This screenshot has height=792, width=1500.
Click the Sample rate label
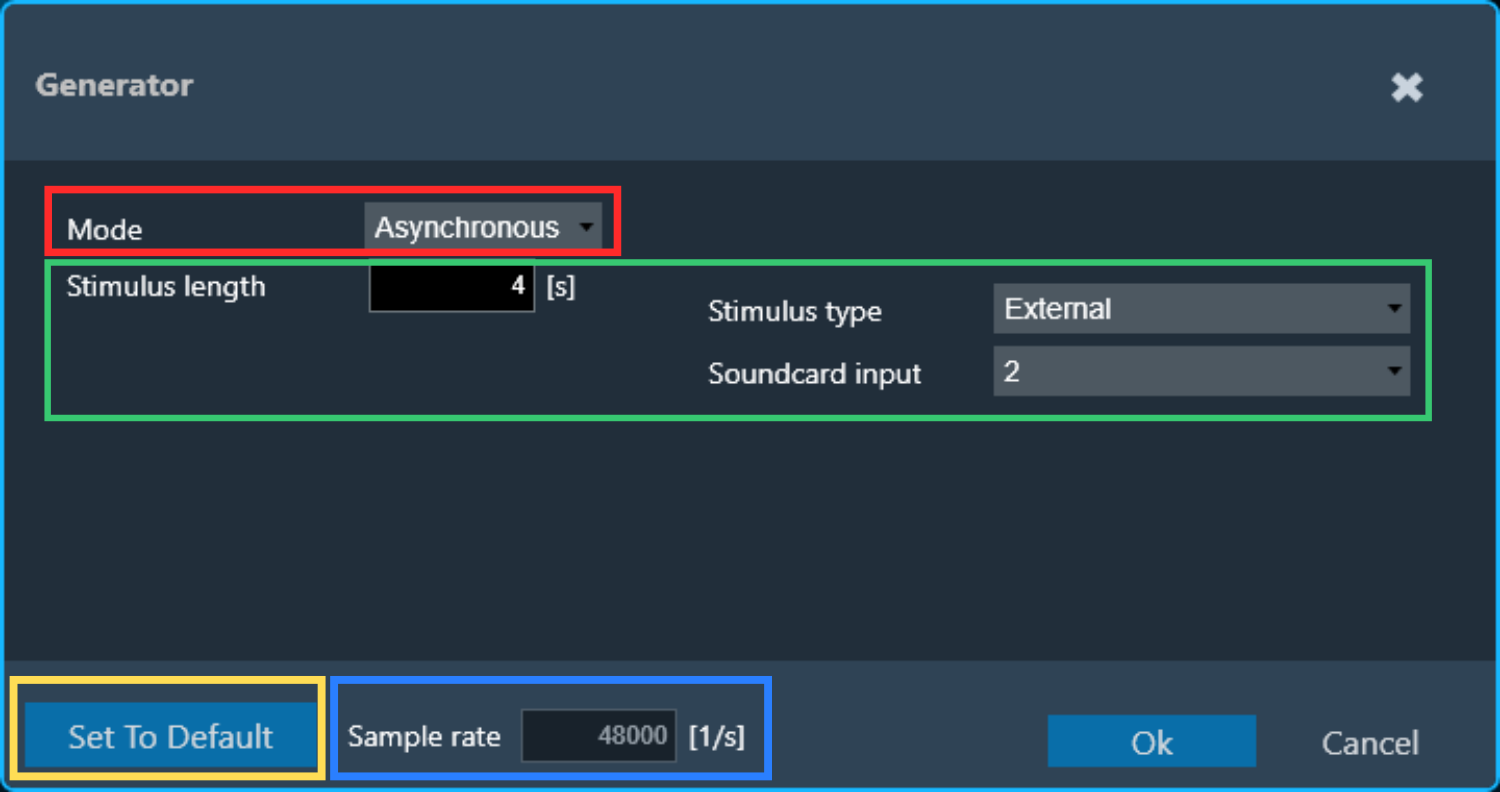pyautogui.click(x=424, y=737)
